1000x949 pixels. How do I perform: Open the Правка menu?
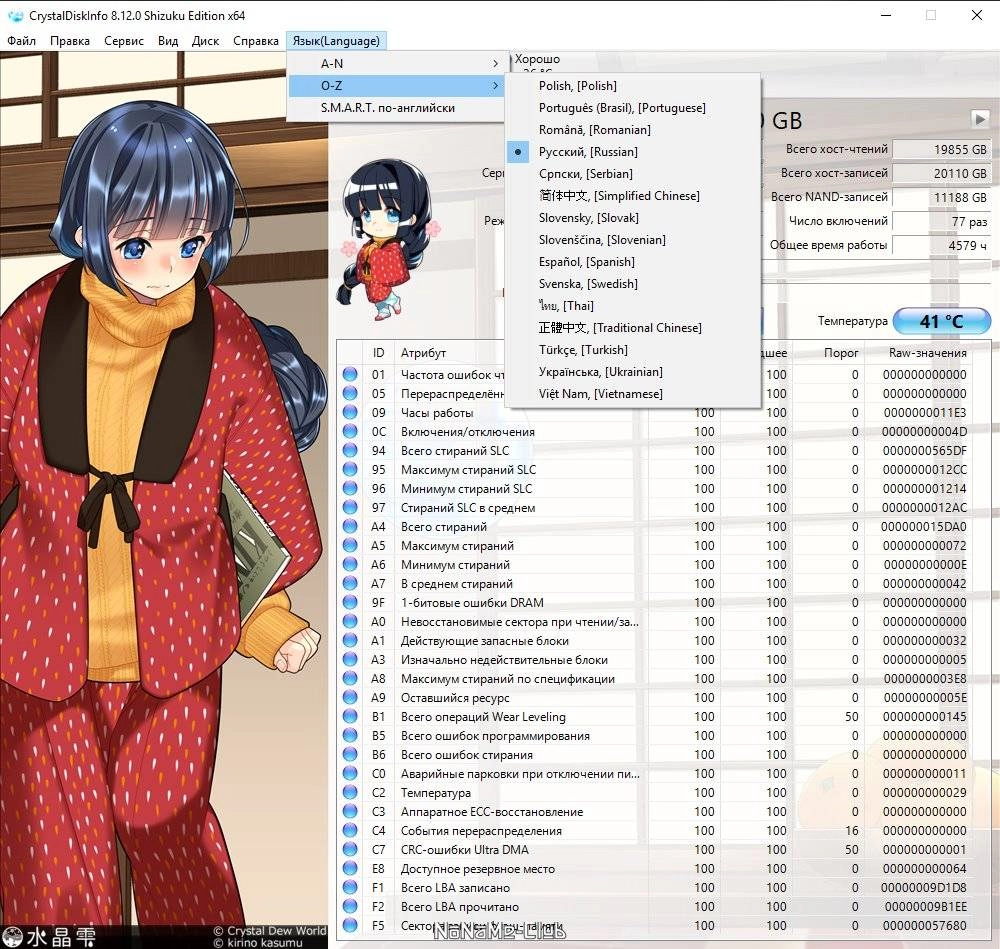(x=70, y=41)
